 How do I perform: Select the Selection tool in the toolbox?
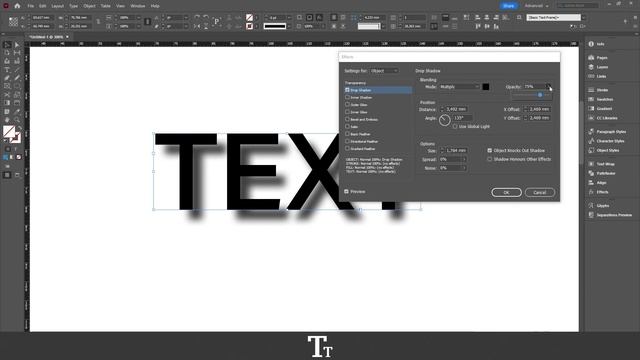point(7,45)
